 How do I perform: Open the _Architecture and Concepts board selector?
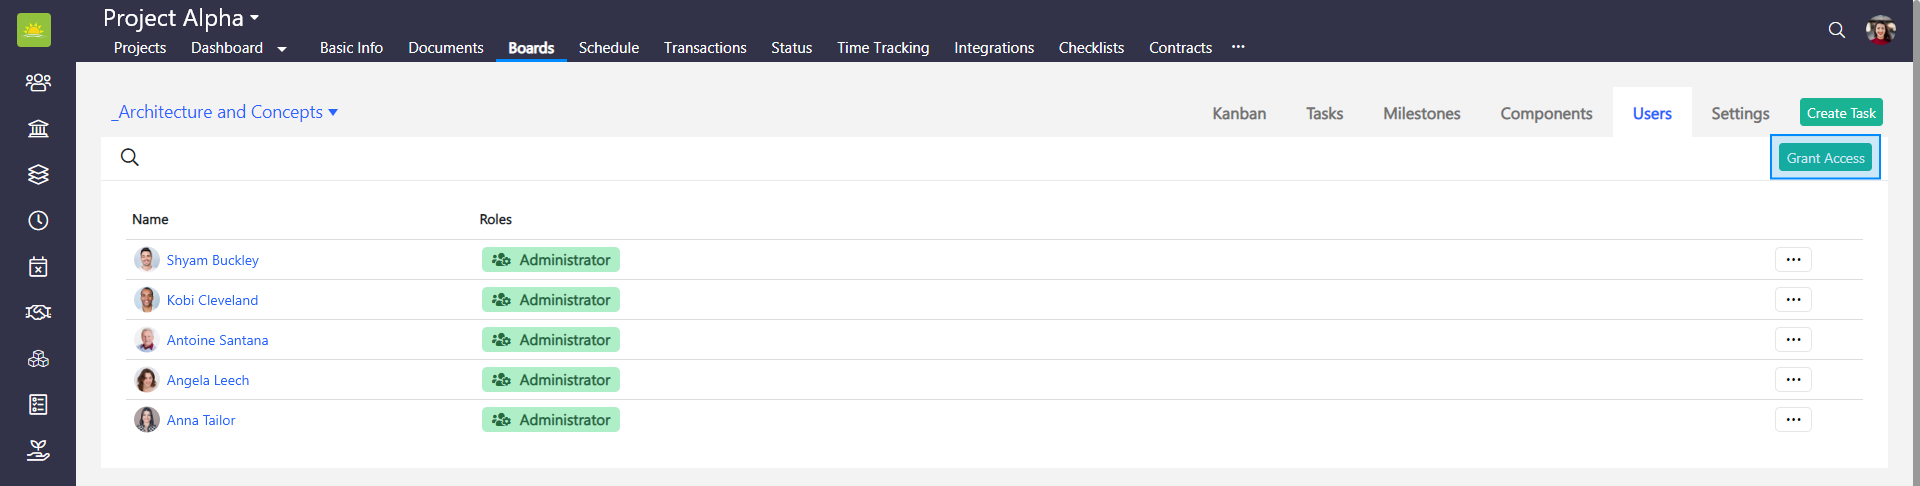point(225,112)
